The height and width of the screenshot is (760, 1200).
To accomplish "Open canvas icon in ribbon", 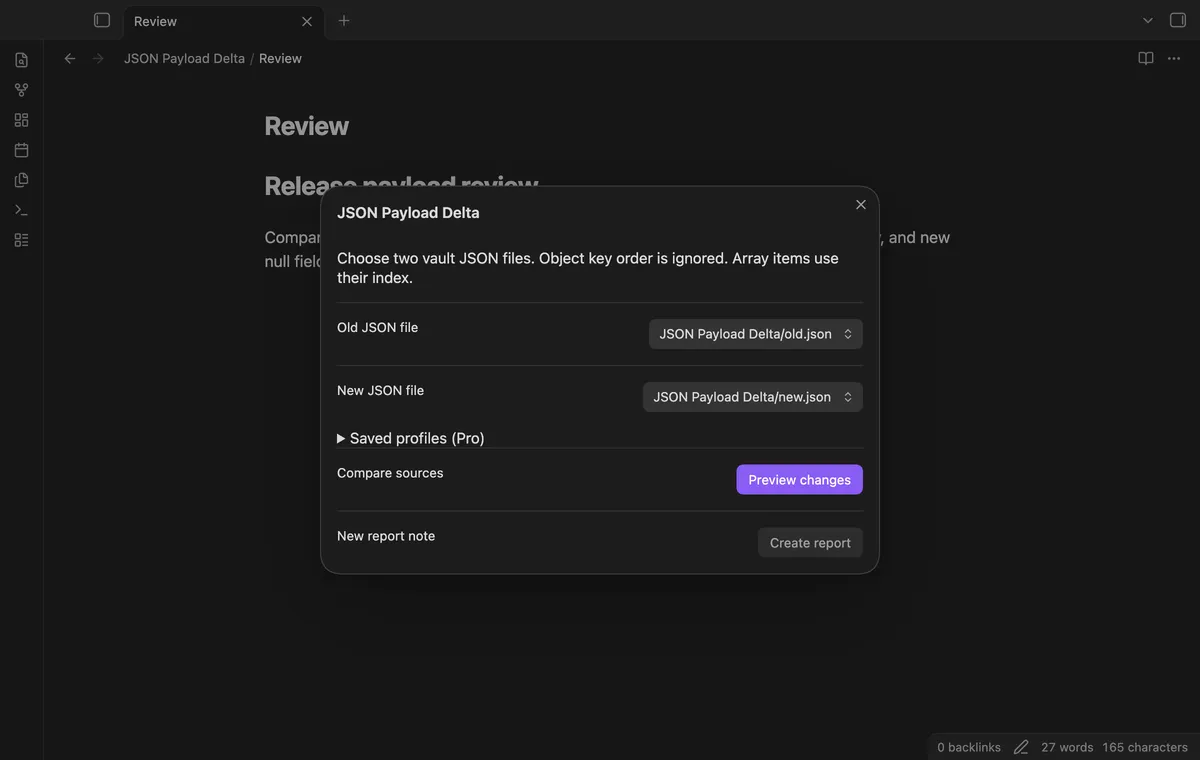I will click(x=22, y=120).
